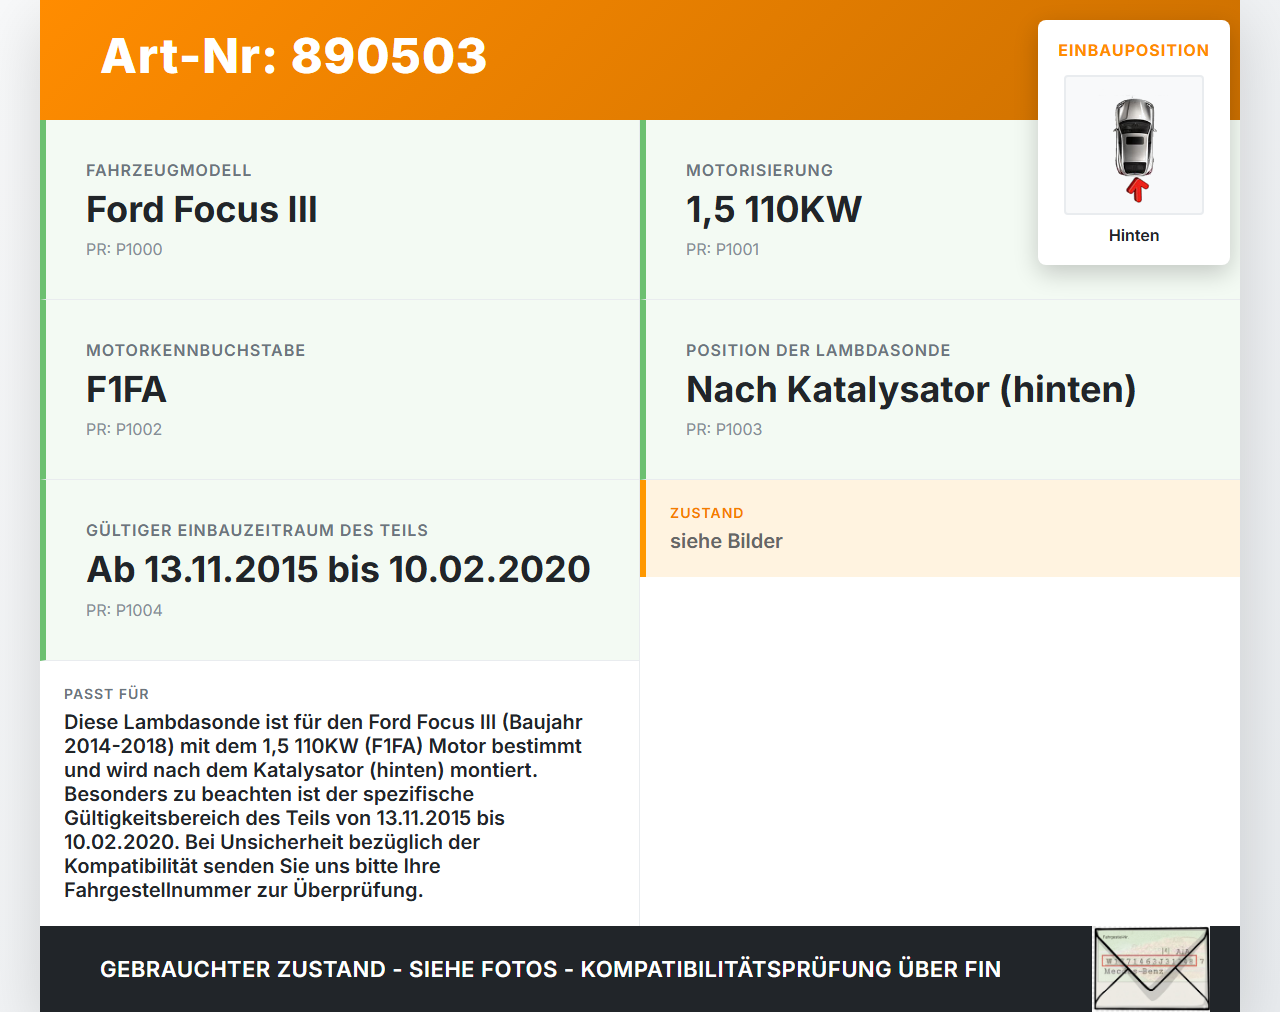Click the orange accent bar beside Zustand
This screenshot has width=1280, height=1012.
tap(642, 528)
